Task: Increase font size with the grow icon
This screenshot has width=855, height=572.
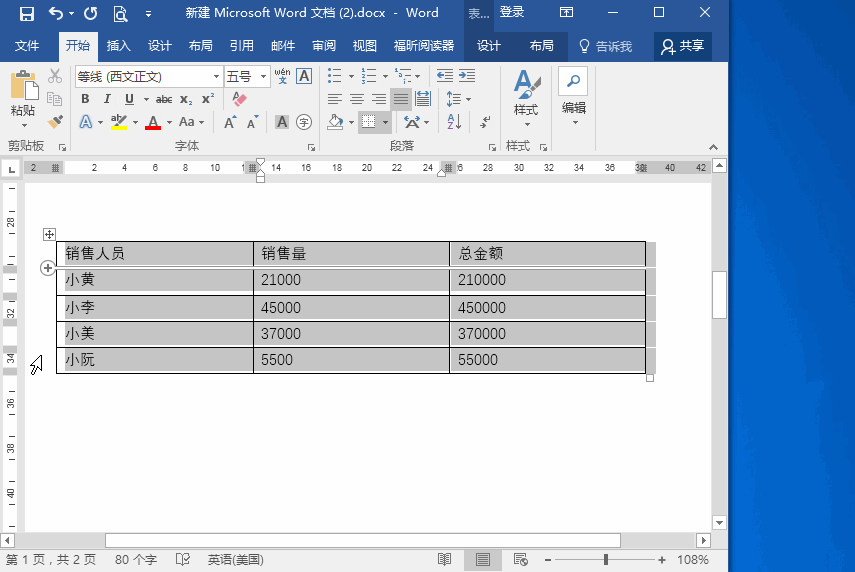Action: (230, 122)
